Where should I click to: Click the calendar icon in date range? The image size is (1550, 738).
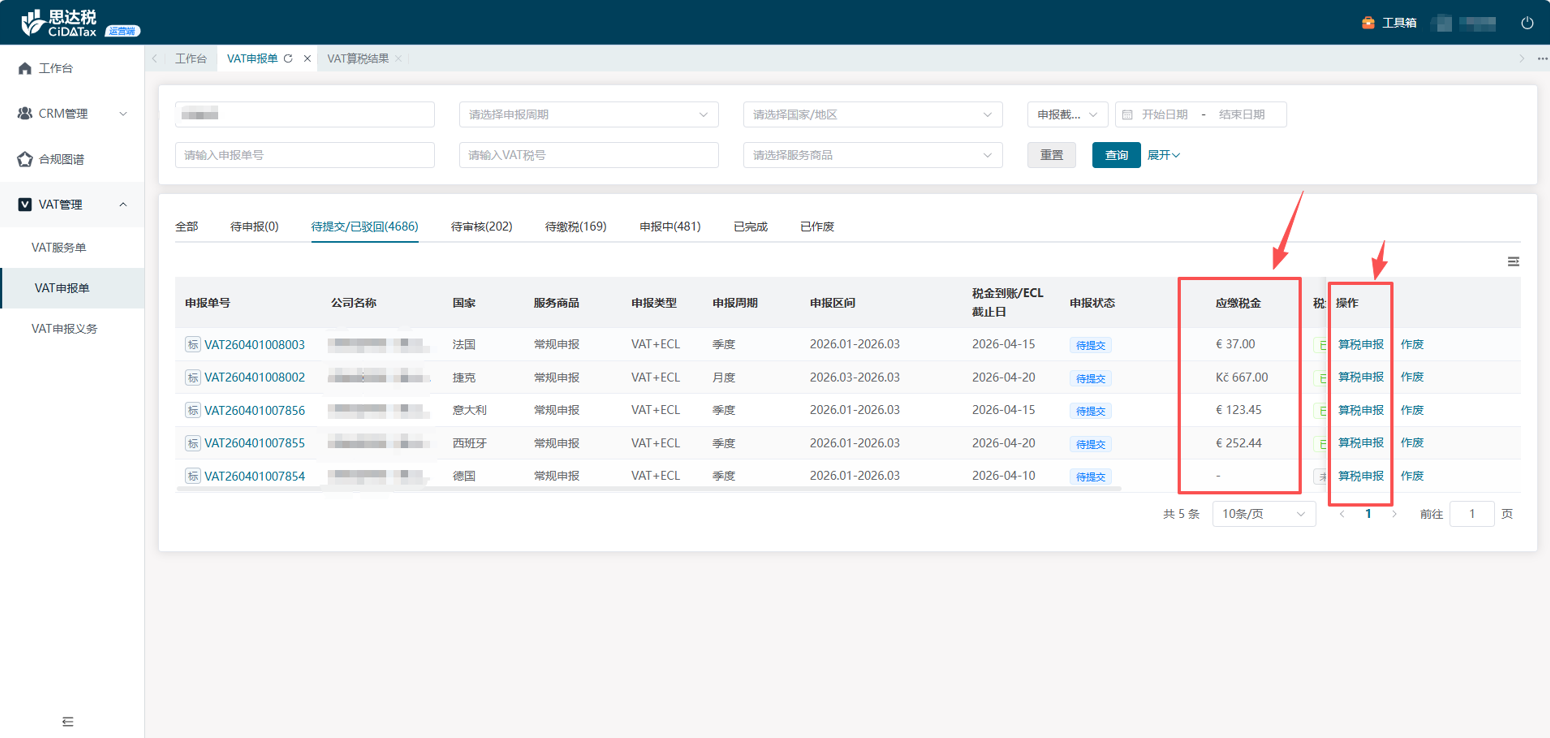point(1127,115)
